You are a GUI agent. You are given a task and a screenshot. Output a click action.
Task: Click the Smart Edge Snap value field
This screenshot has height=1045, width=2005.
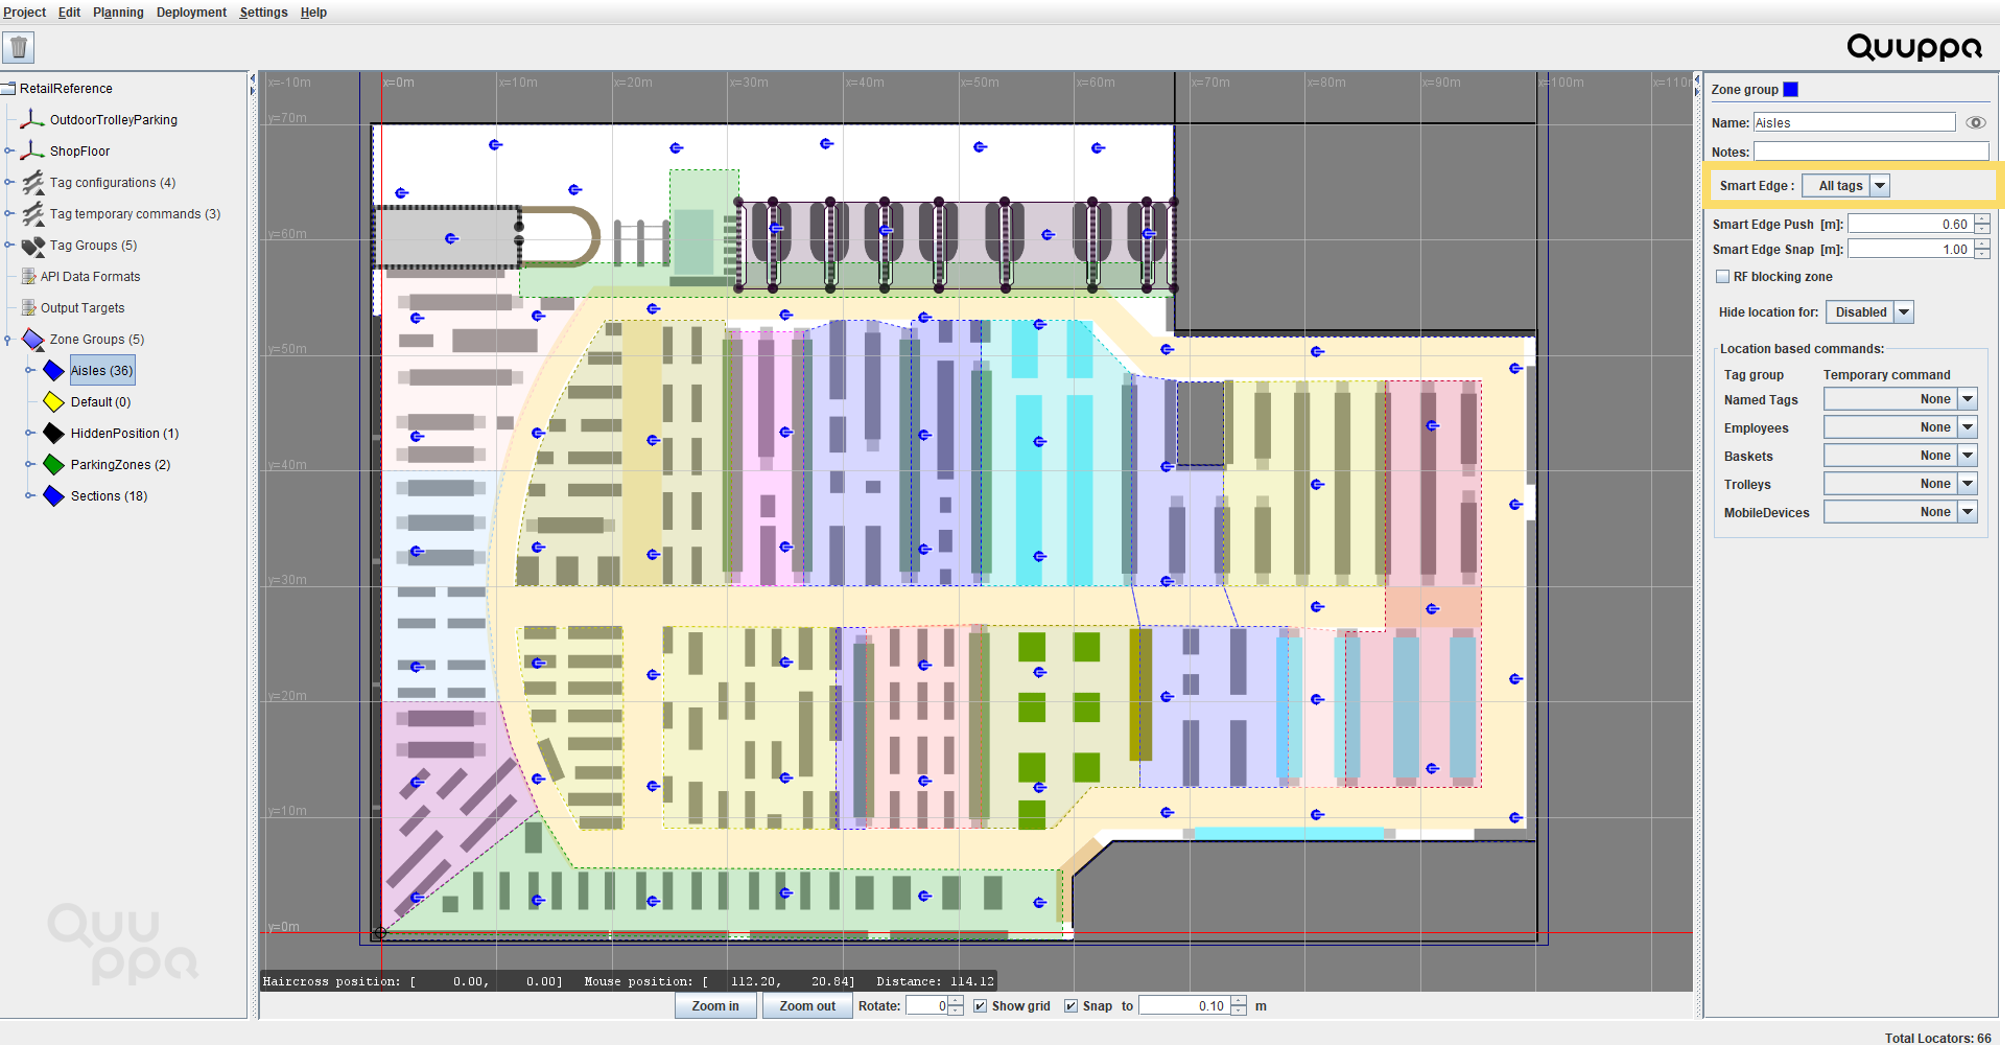point(1911,249)
